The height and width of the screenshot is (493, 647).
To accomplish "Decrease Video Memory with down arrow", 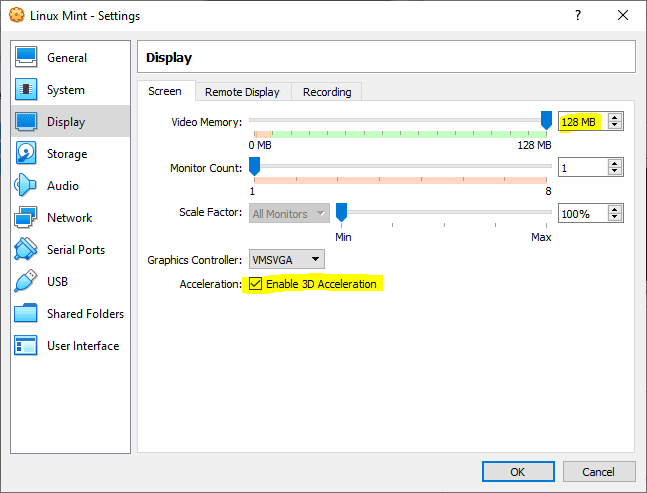I will (x=615, y=125).
